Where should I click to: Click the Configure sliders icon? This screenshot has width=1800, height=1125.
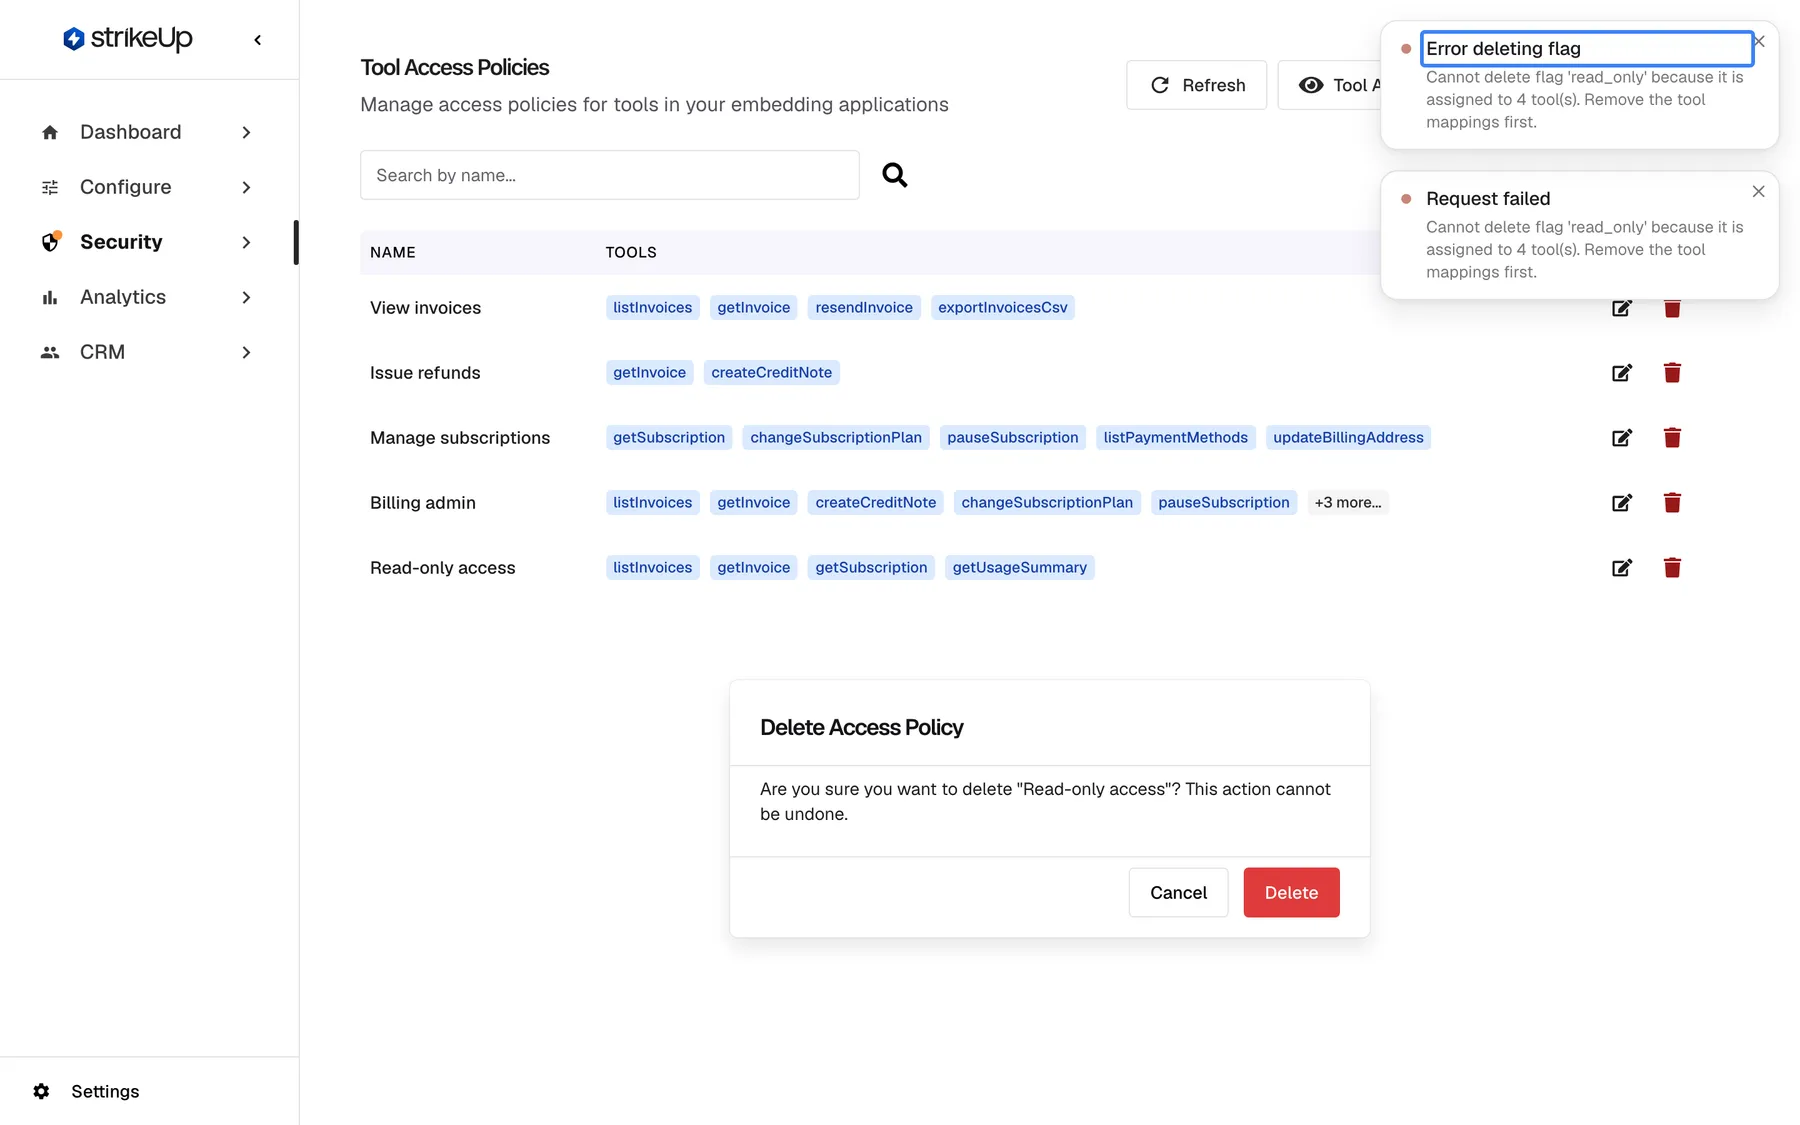[x=50, y=187]
